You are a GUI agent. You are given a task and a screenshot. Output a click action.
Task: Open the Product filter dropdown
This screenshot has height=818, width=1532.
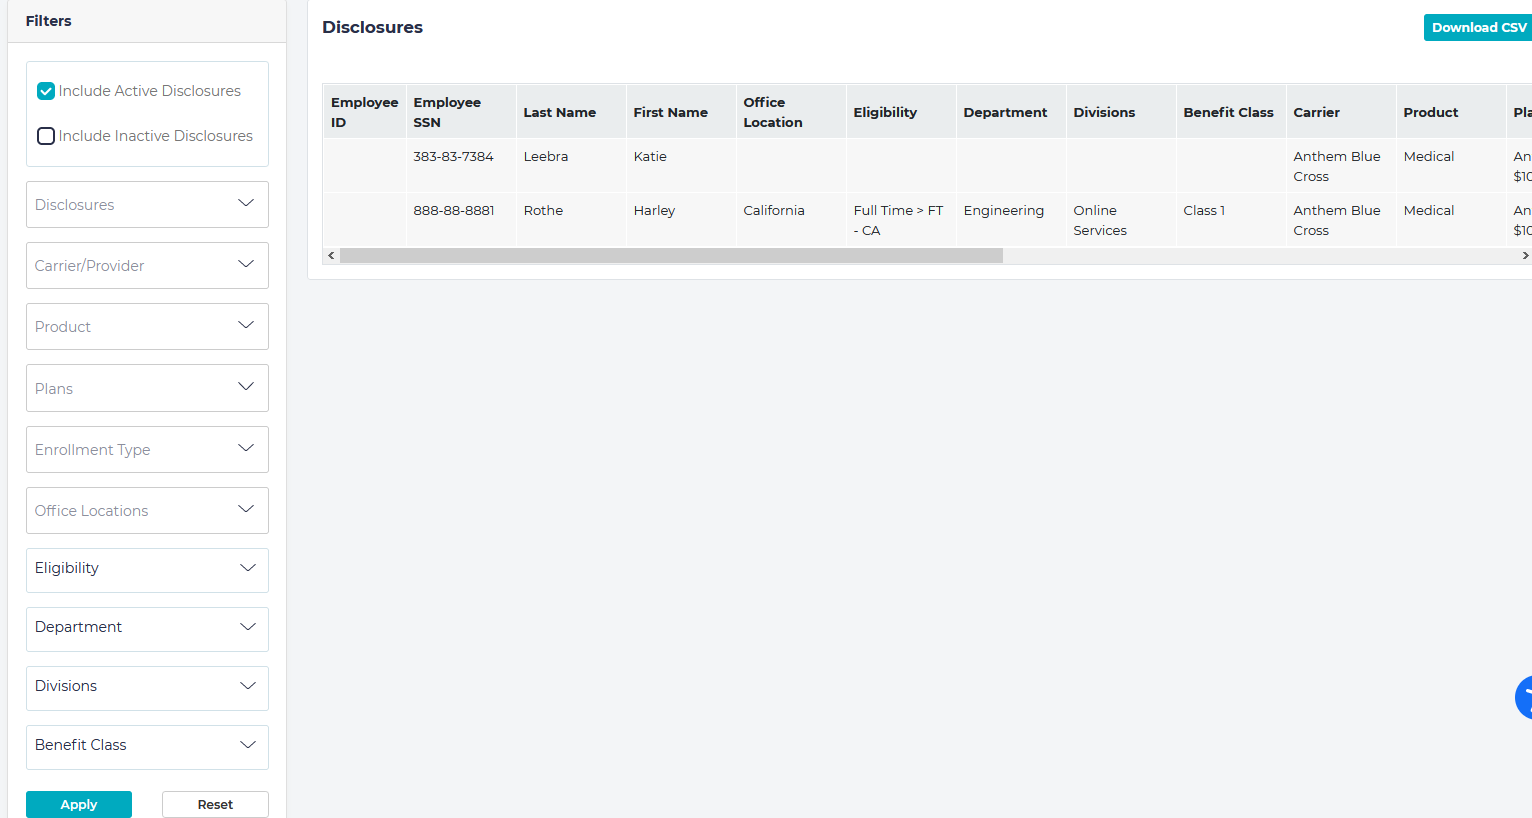coord(147,326)
